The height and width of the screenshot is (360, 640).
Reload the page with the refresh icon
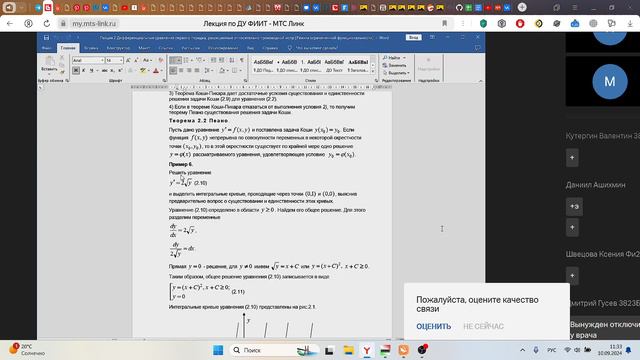click(47, 24)
